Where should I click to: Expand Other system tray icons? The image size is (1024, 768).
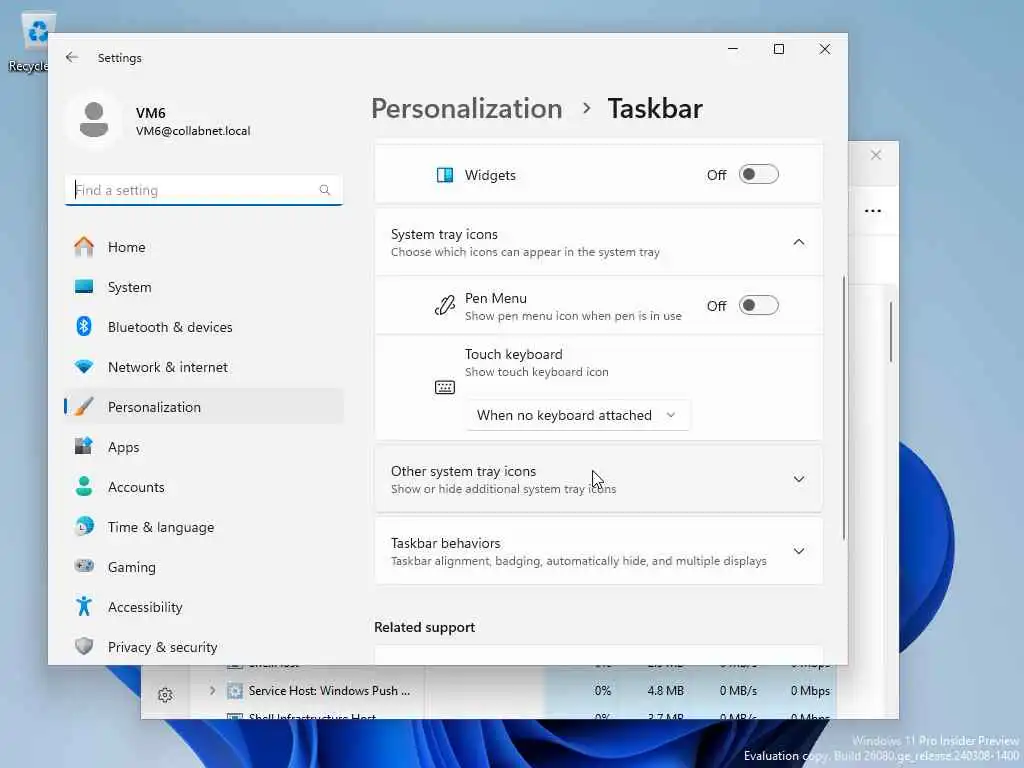coord(598,479)
